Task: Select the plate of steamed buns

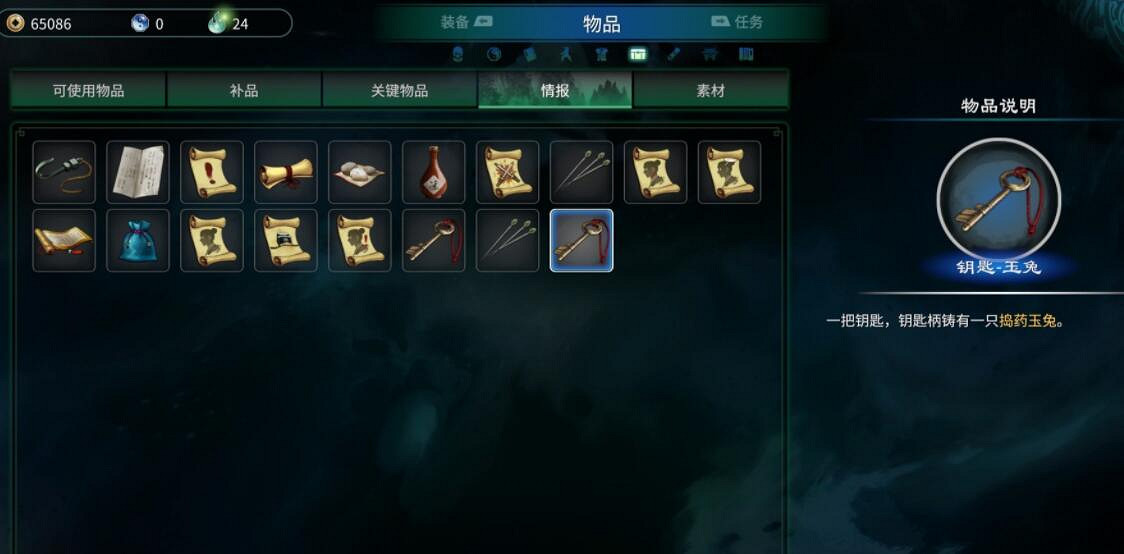Action: [x=360, y=172]
